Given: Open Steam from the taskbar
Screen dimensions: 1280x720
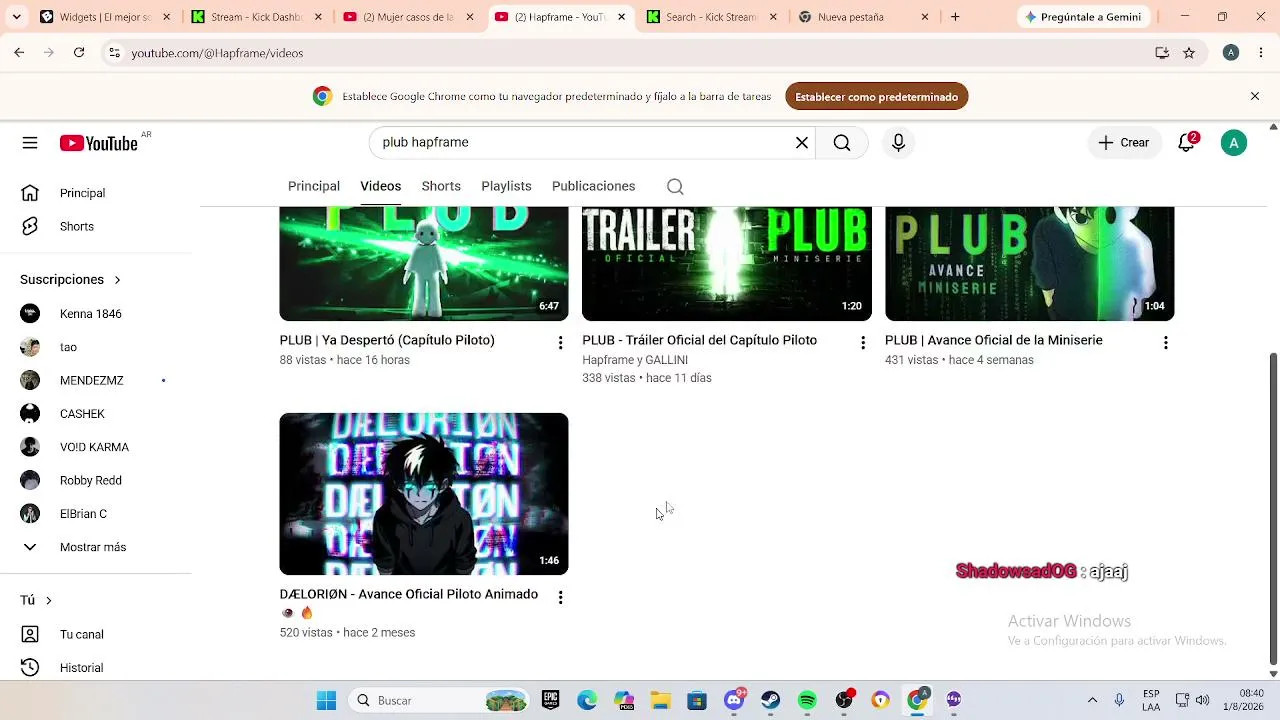Looking at the screenshot, I should 770,700.
